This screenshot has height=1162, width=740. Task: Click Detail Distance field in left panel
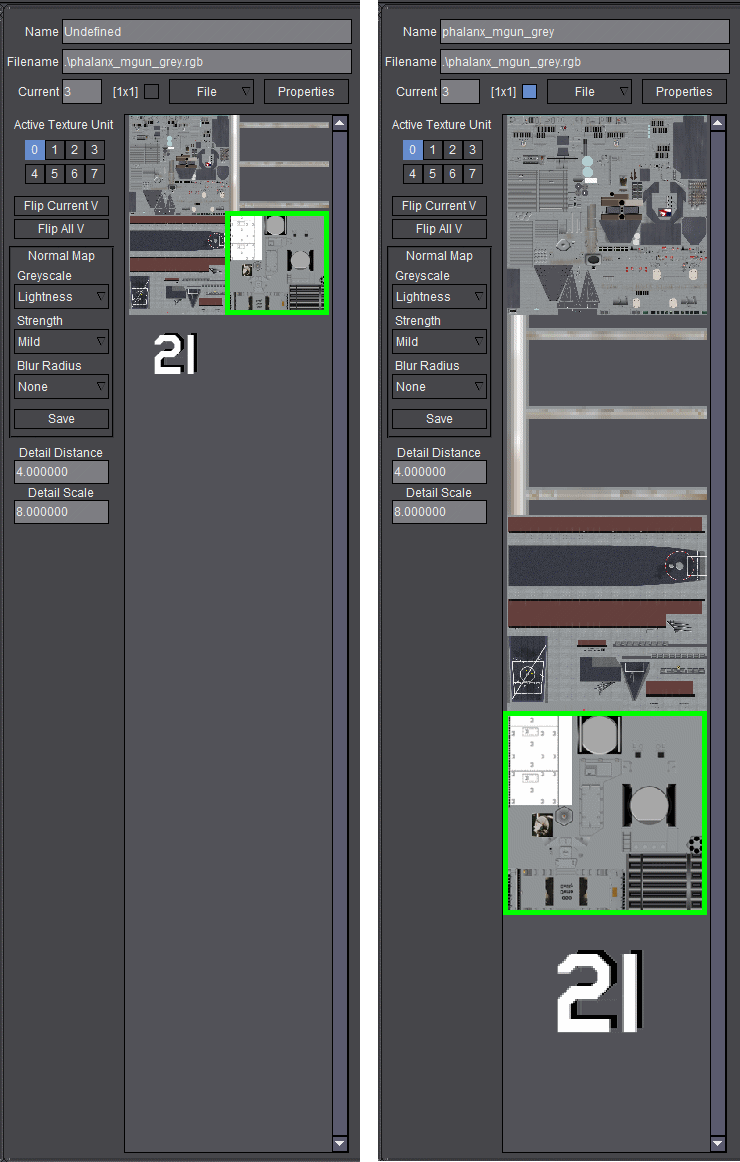coord(61,472)
